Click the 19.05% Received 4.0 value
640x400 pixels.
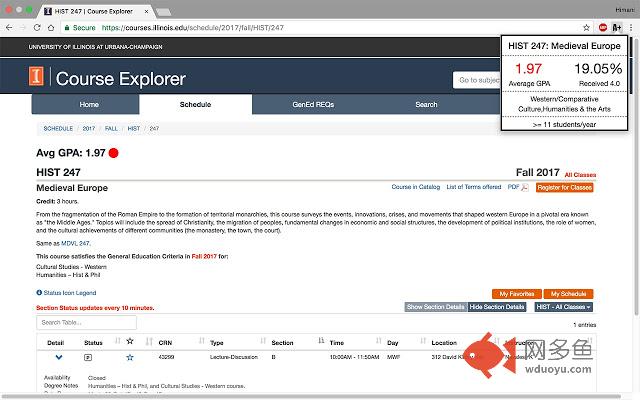pos(598,69)
